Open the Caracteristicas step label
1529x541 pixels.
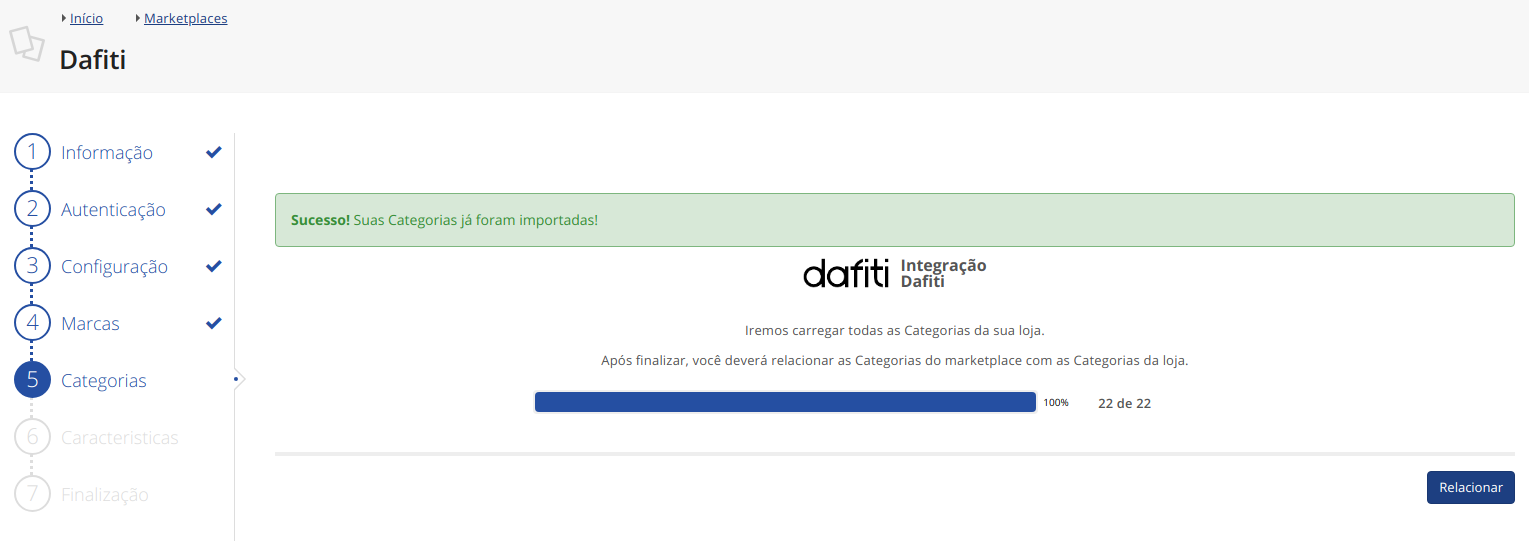click(120, 438)
